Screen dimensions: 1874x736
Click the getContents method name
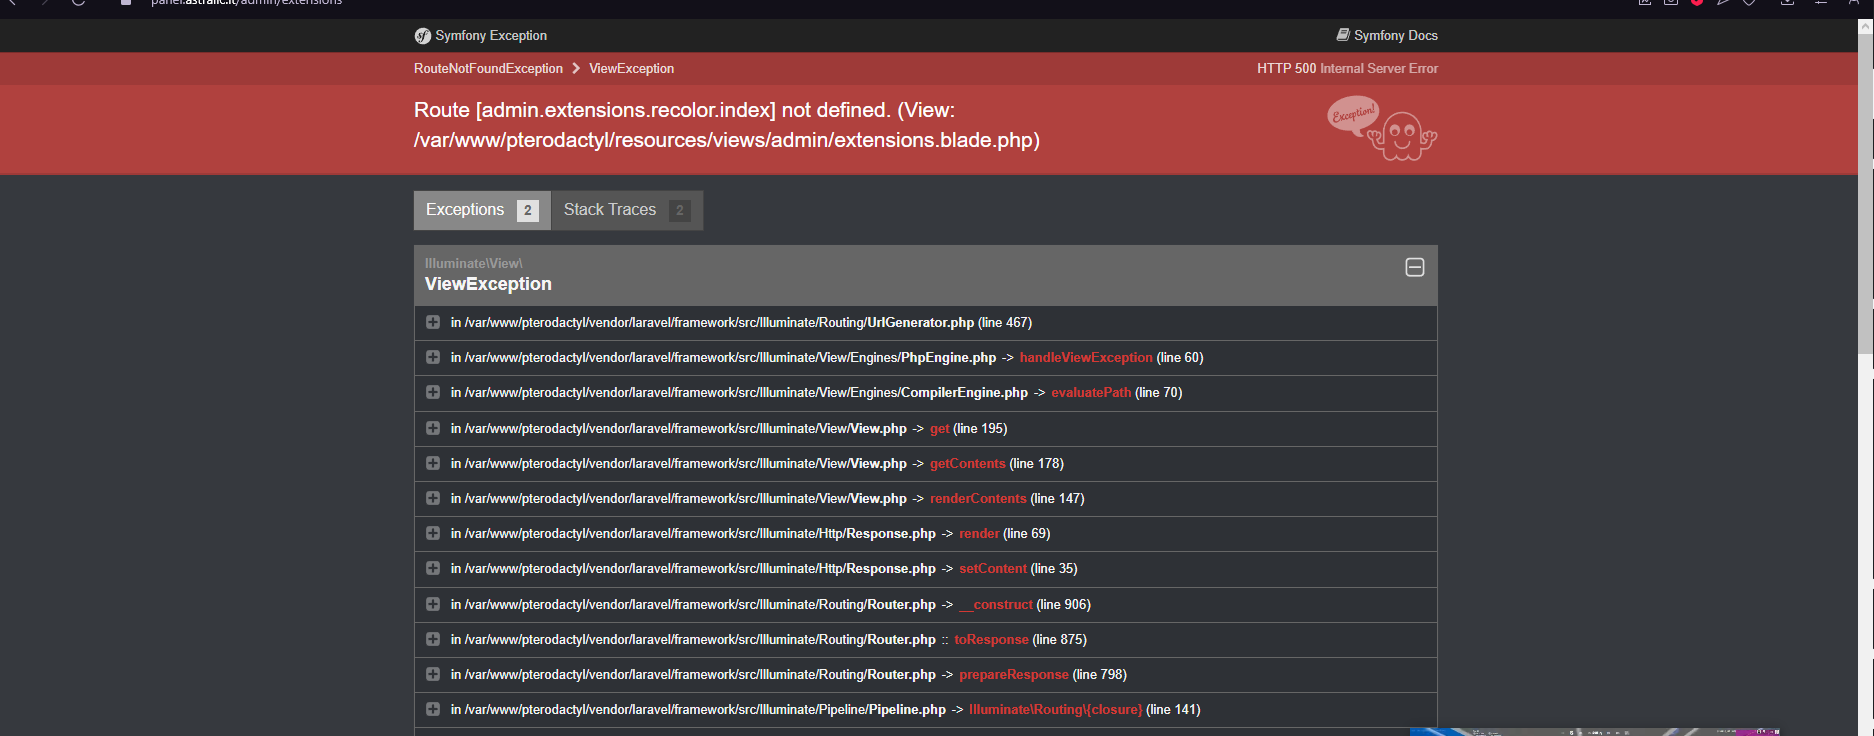pos(968,464)
